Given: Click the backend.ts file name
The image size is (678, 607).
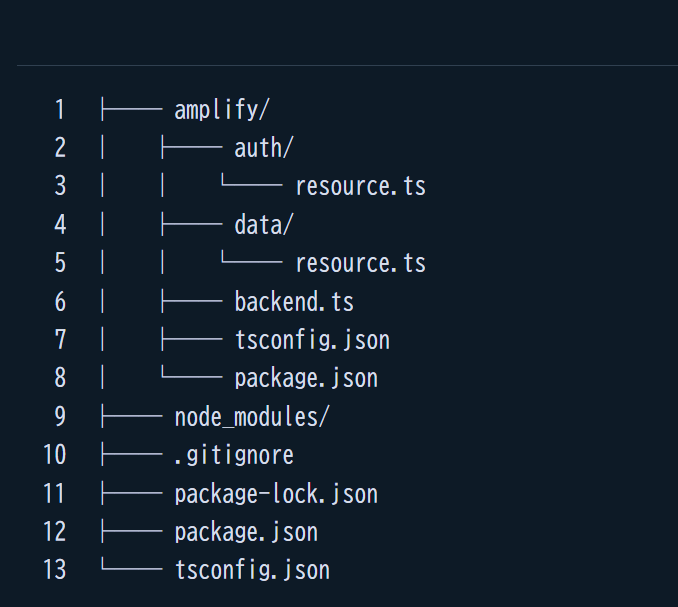Looking at the screenshot, I should tap(294, 301).
